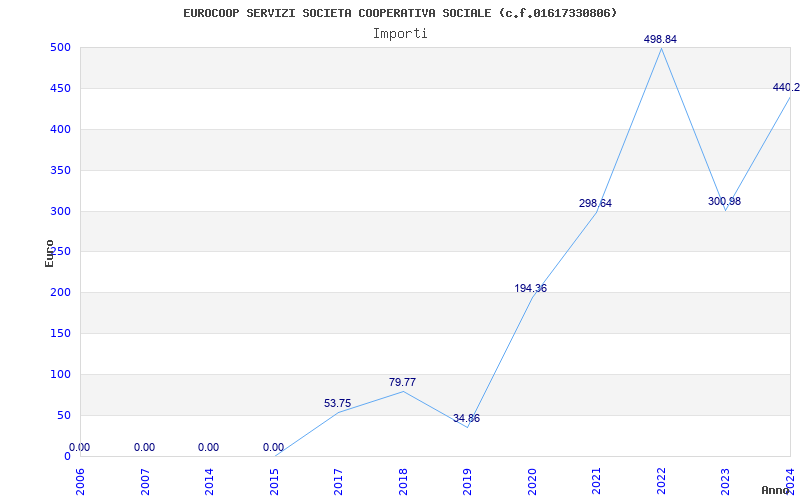Click the Euro y-axis title
Image resolution: width=800 pixels, height=500 pixels.
point(49,253)
